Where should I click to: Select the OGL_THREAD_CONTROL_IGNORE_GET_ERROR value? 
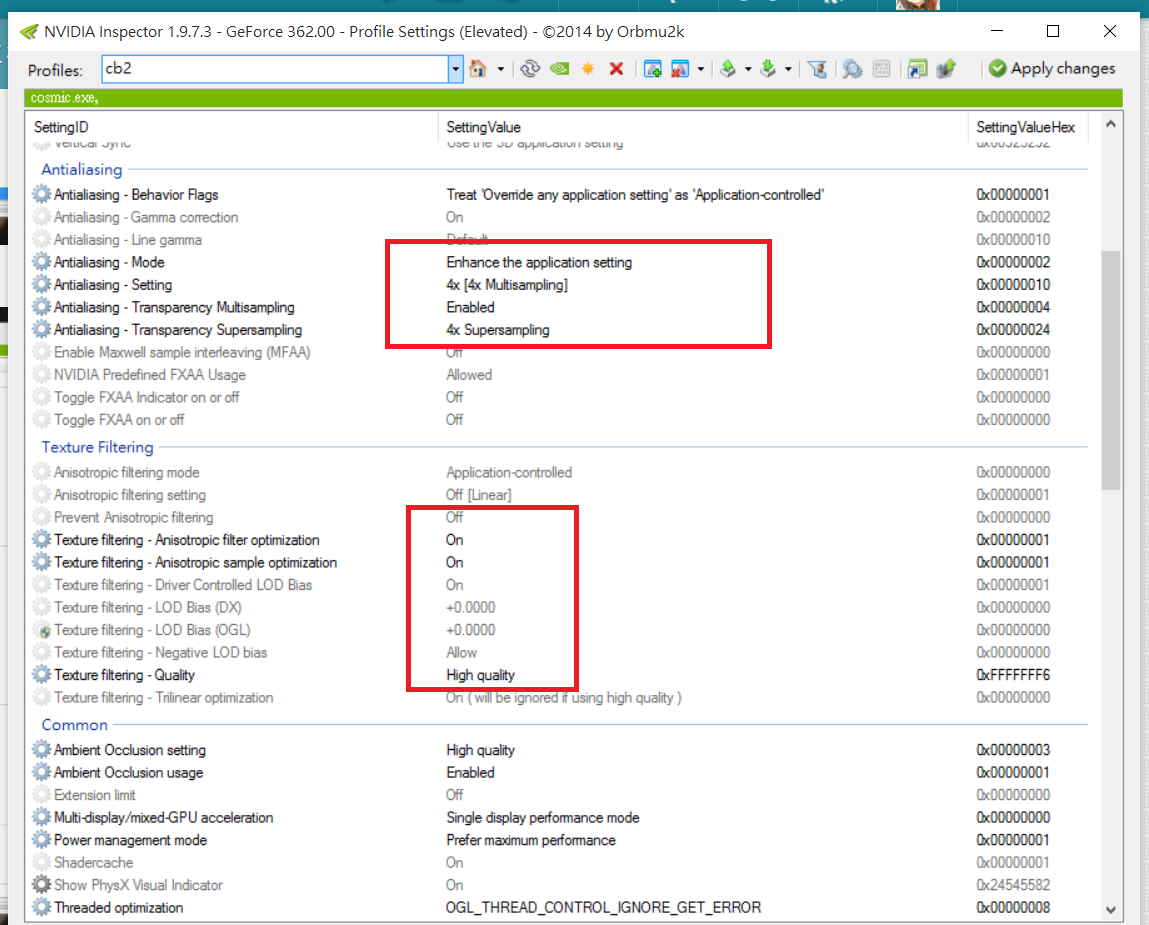click(603, 907)
